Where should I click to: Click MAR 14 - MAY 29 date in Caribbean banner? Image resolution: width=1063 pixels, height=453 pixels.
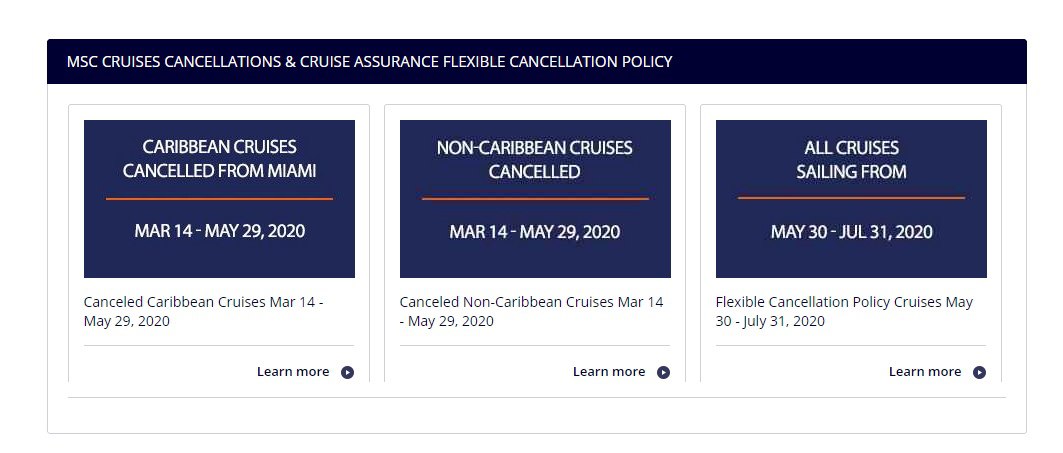220,231
